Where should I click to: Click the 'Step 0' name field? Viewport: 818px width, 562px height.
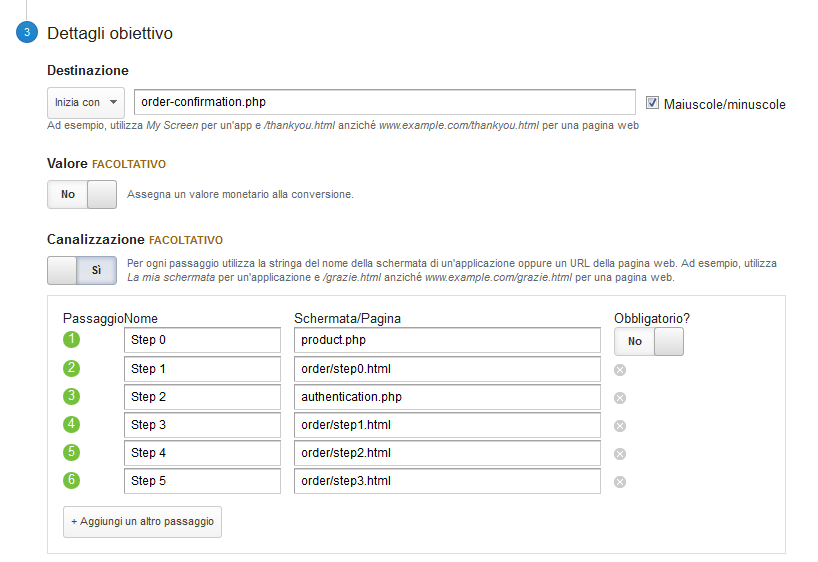click(x=203, y=341)
